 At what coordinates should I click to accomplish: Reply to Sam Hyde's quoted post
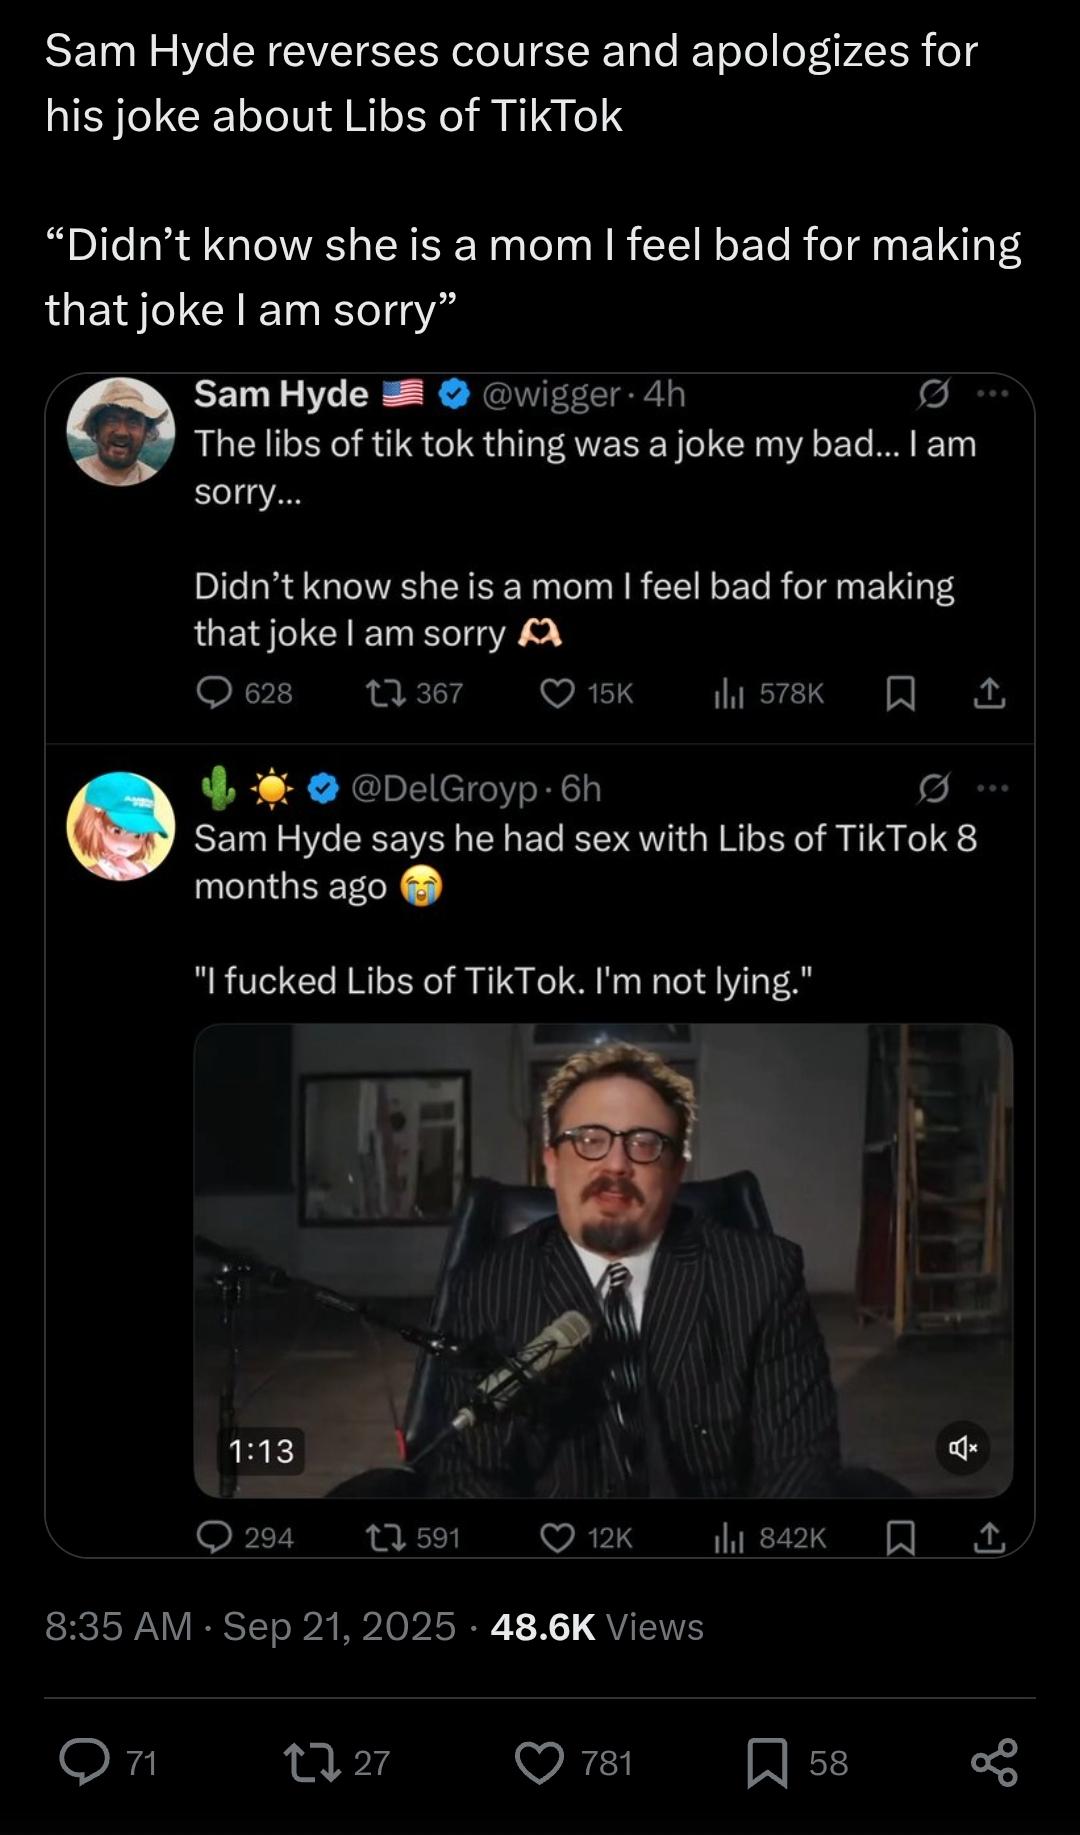tap(214, 693)
